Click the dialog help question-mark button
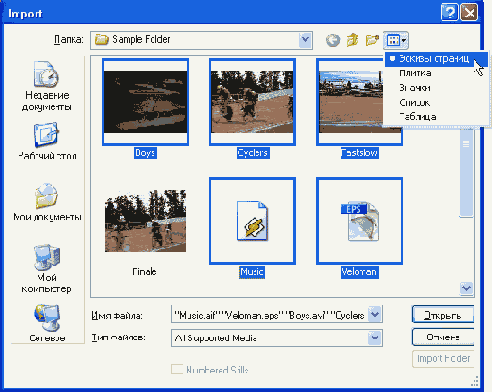The image size is (492, 392). (x=449, y=13)
